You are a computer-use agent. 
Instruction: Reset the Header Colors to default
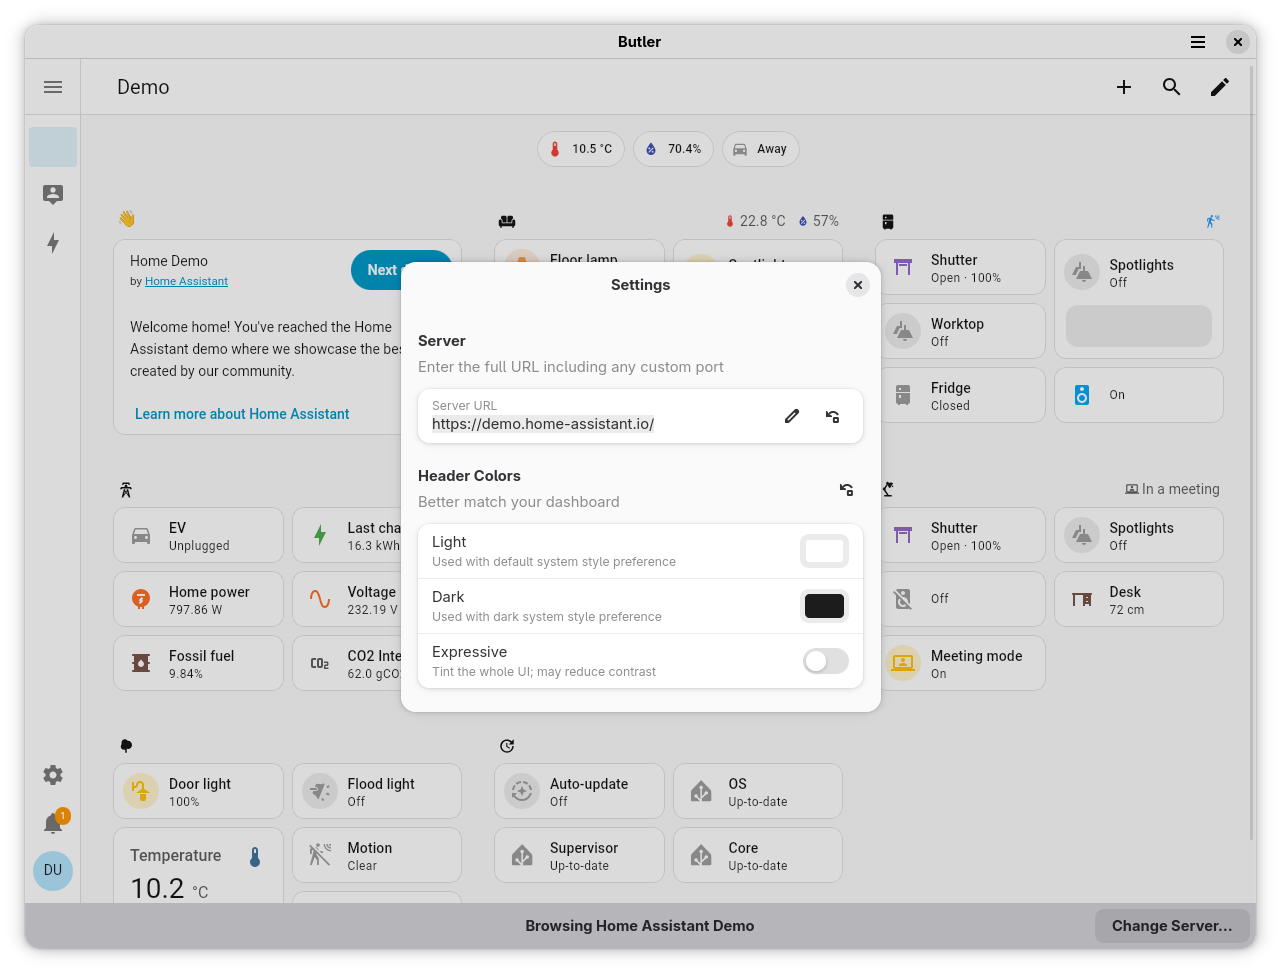846,489
